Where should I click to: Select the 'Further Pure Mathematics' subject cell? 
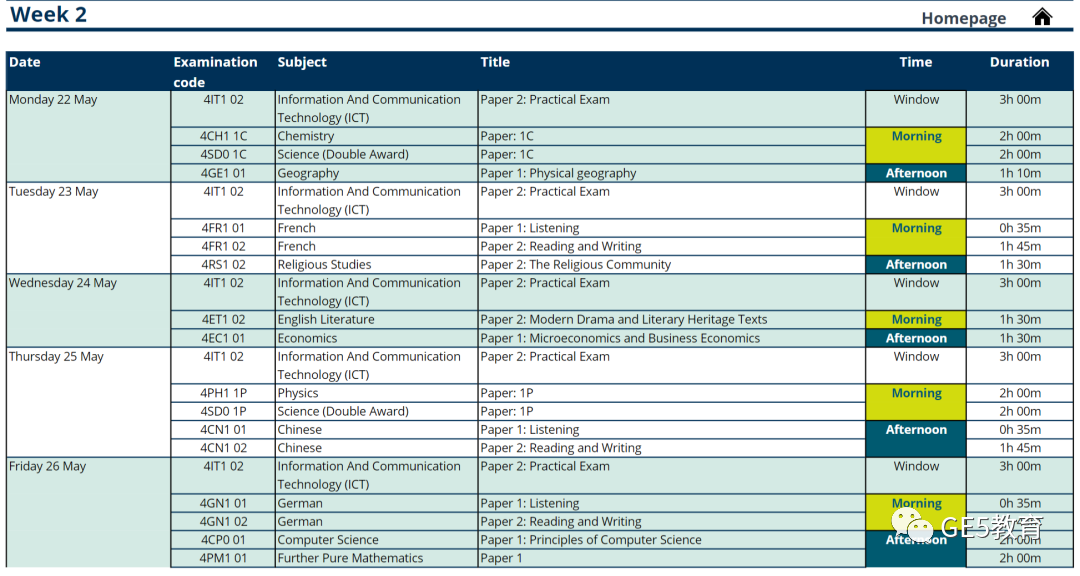[377, 558]
